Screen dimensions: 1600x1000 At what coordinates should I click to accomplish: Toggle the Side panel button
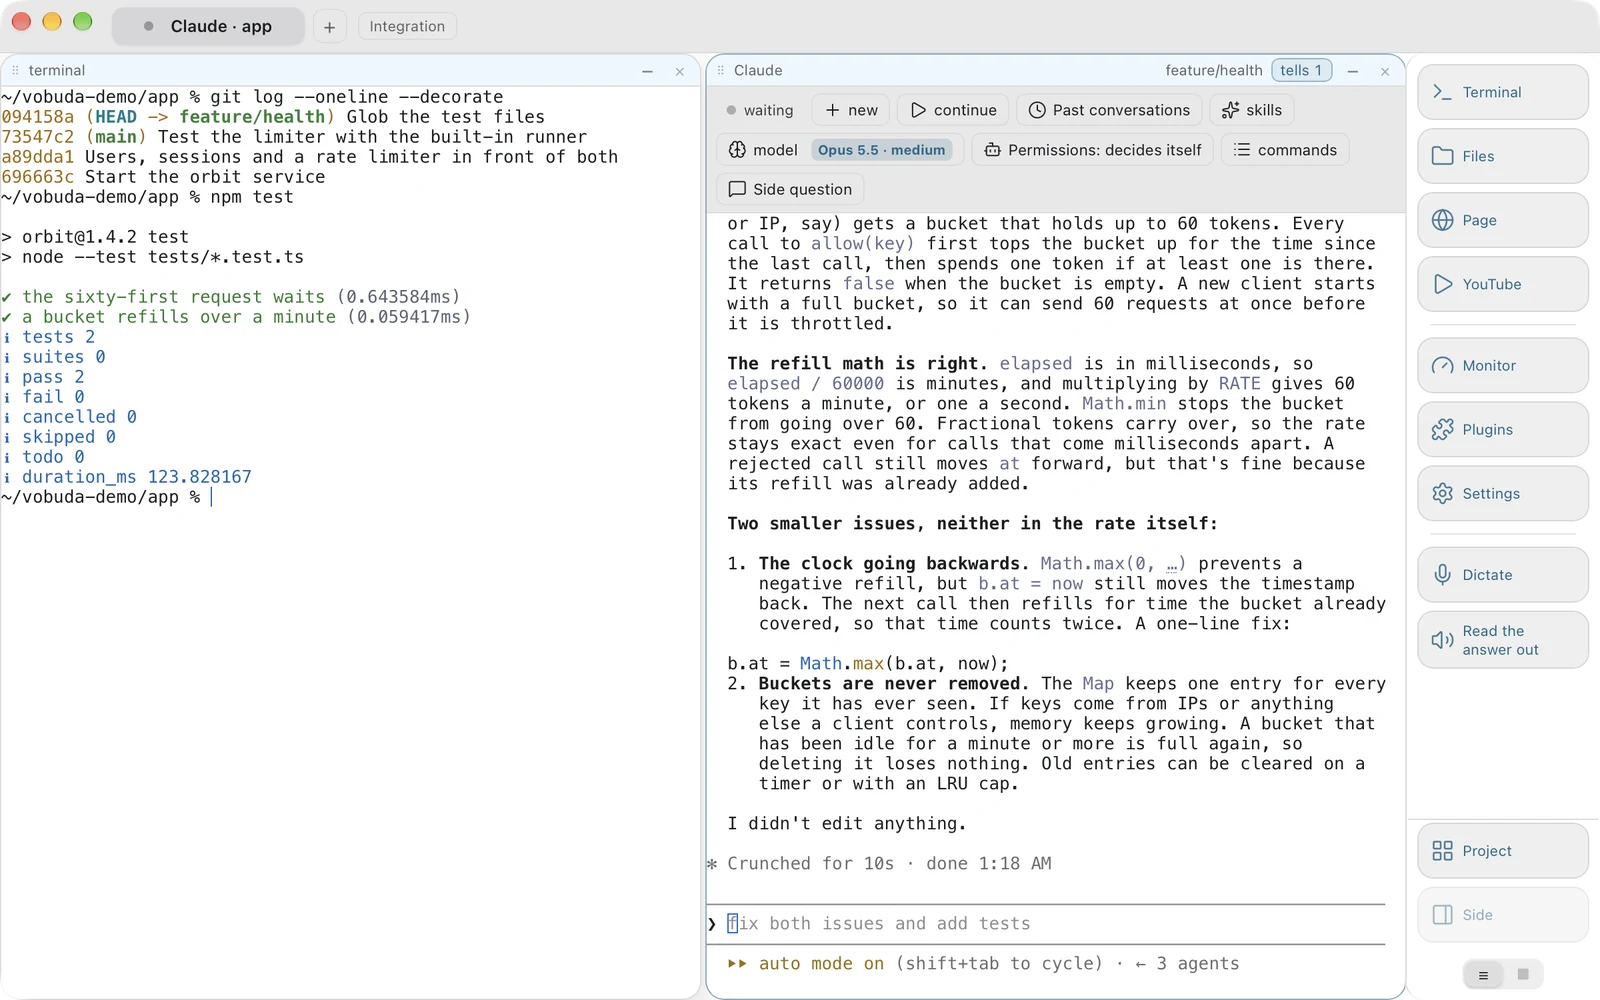tap(1502, 915)
